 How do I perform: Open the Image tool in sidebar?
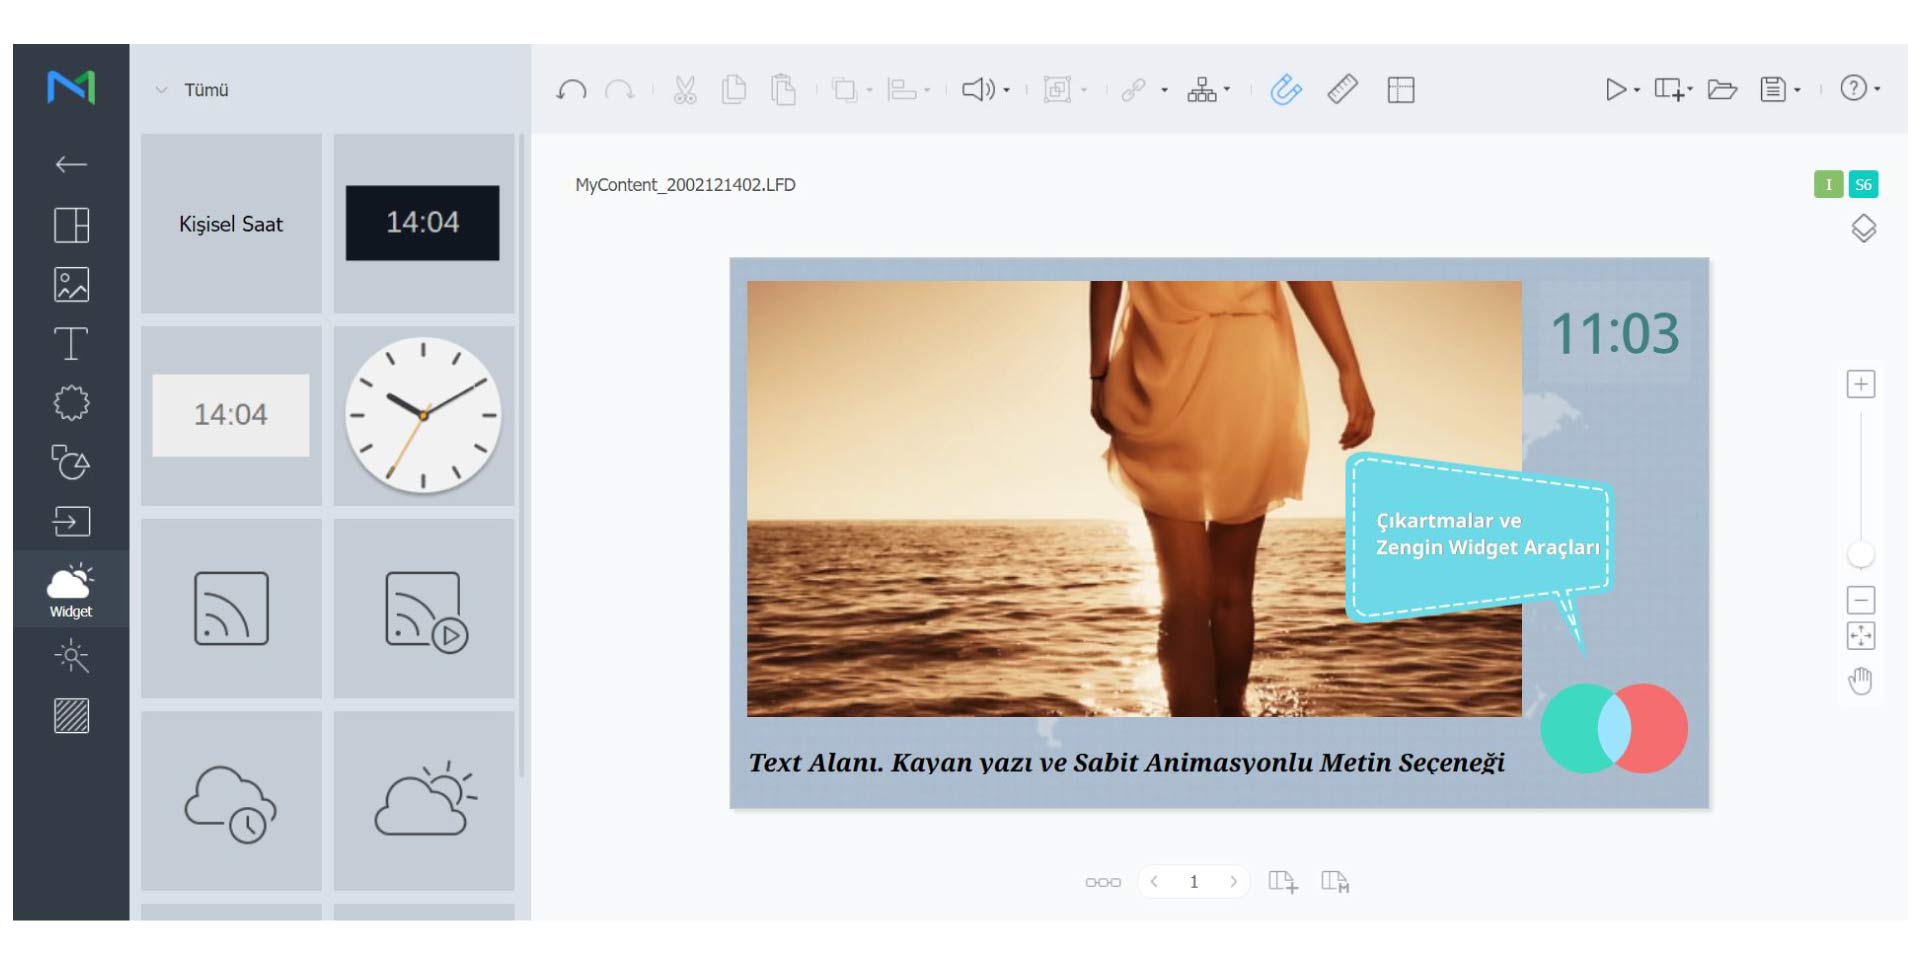pos(71,285)
